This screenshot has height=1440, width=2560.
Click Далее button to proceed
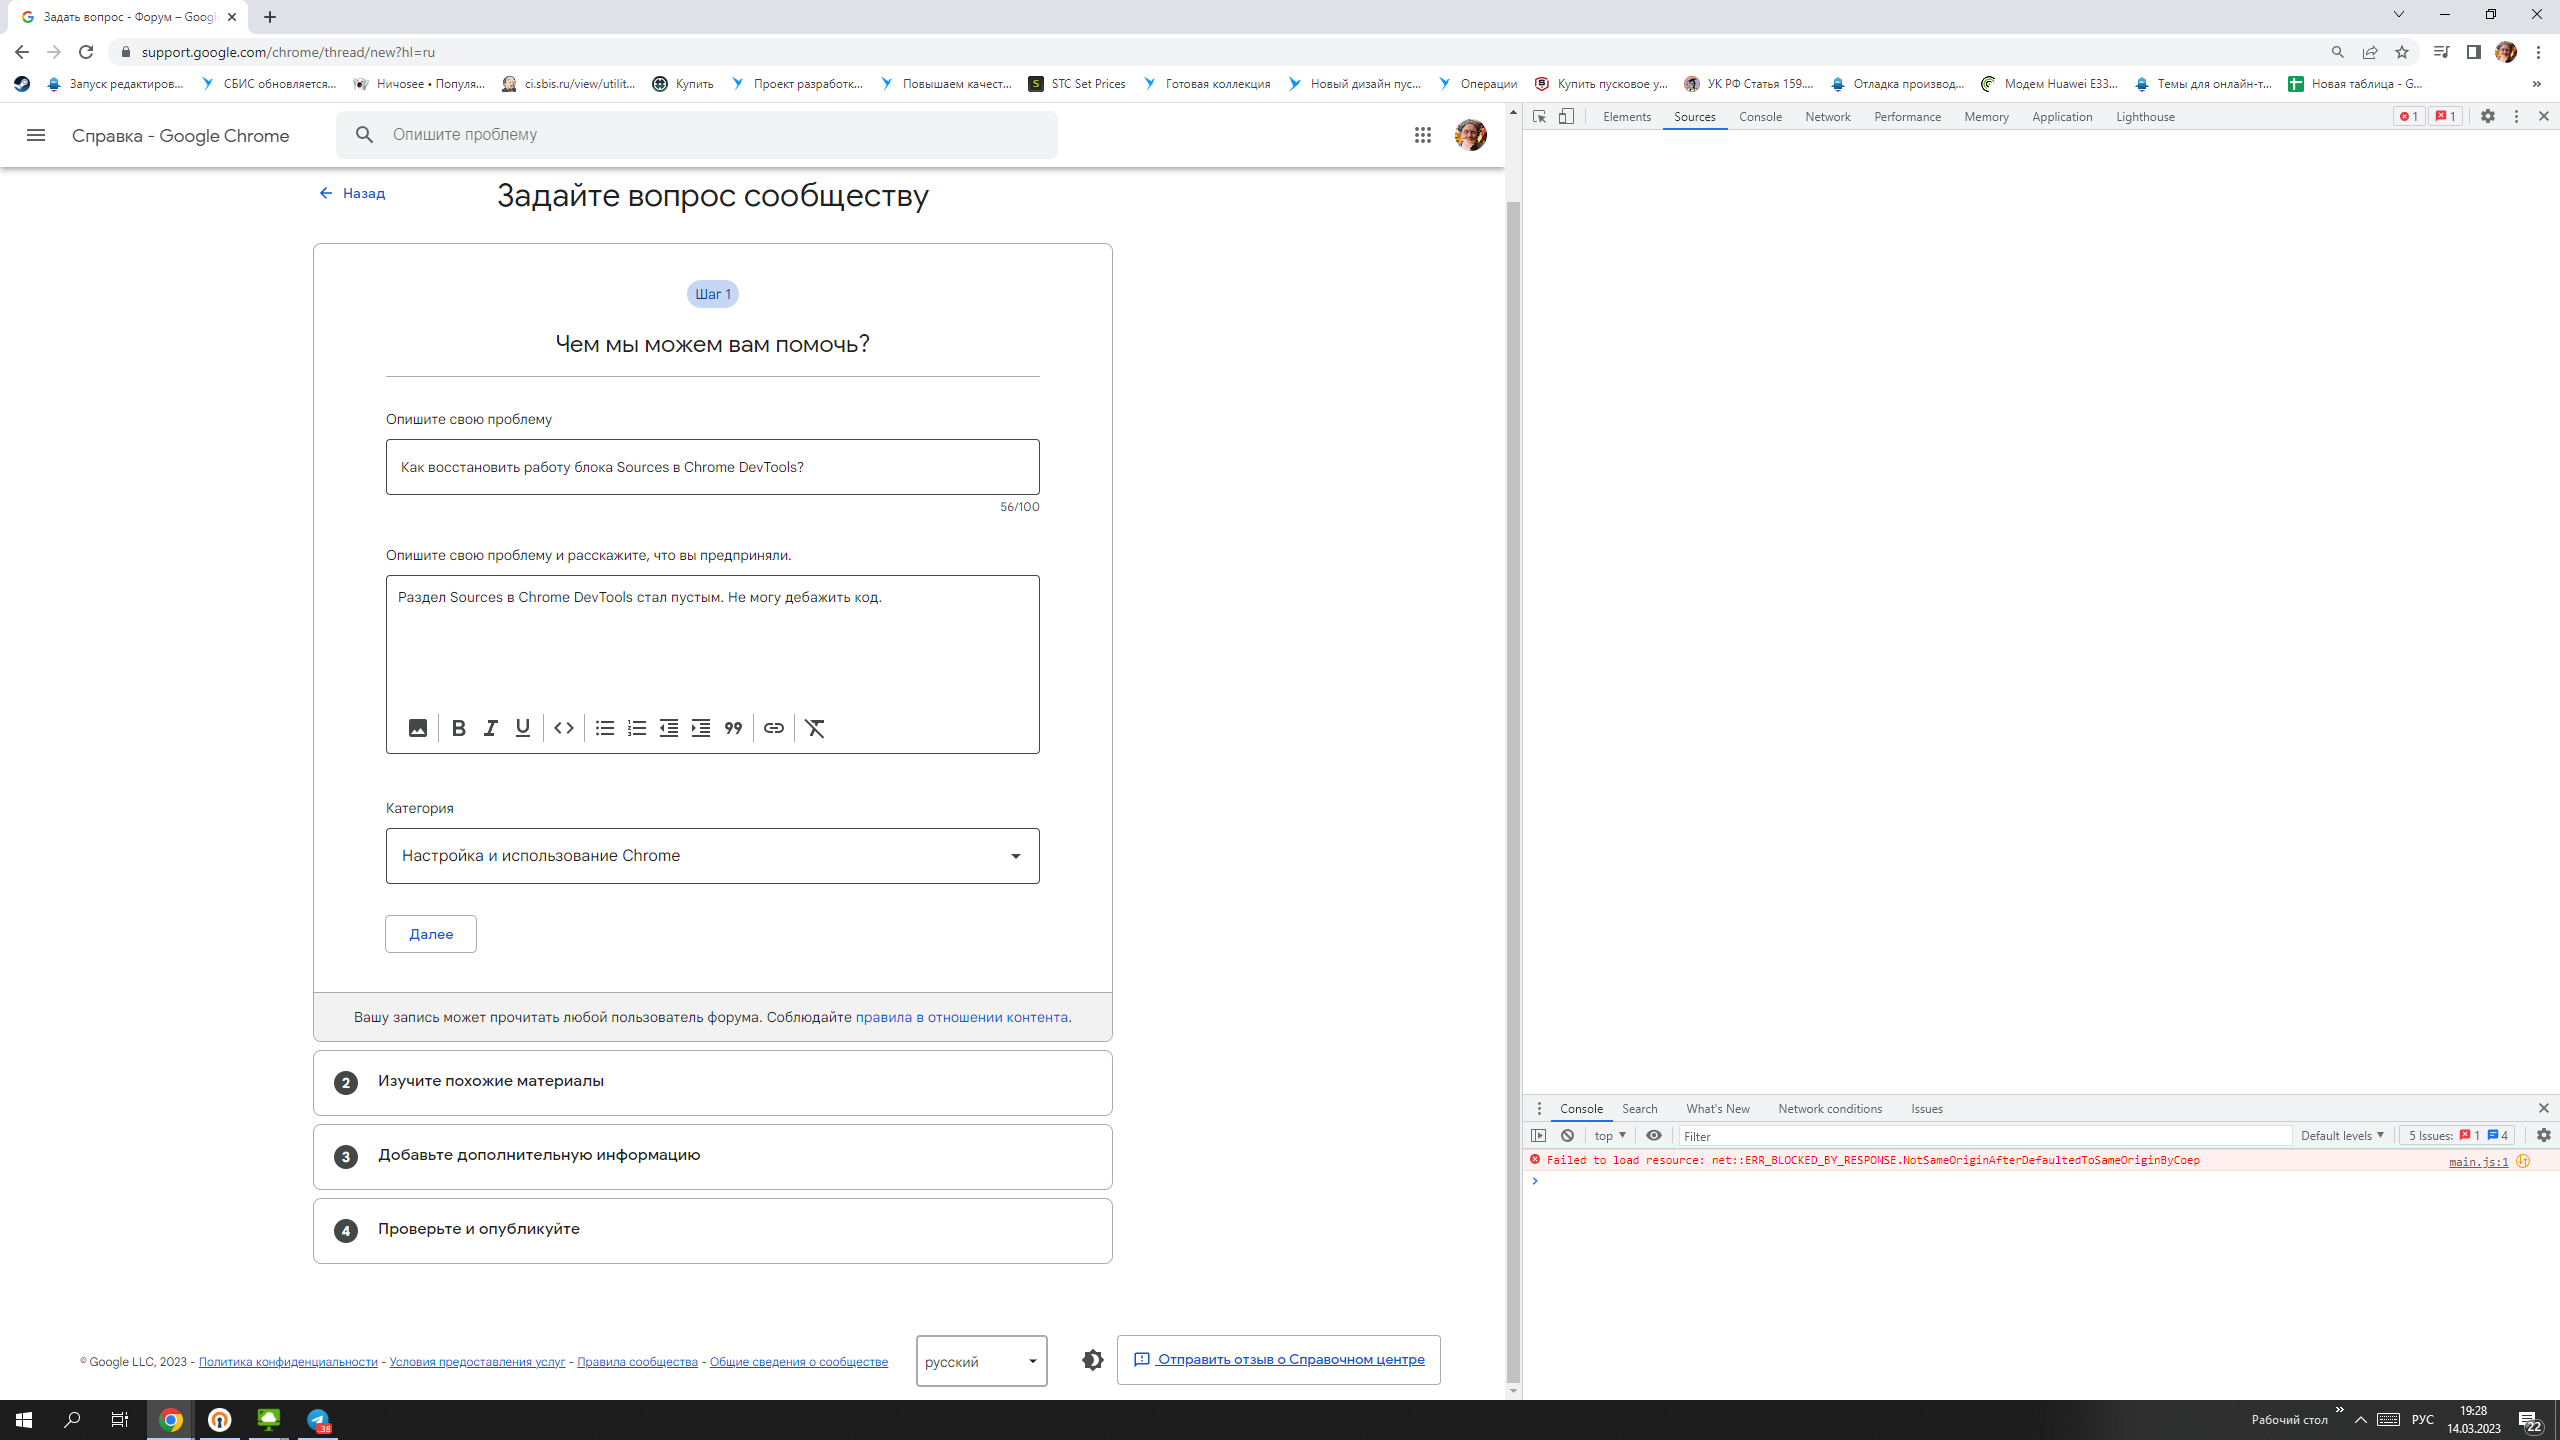click(431, 934)
